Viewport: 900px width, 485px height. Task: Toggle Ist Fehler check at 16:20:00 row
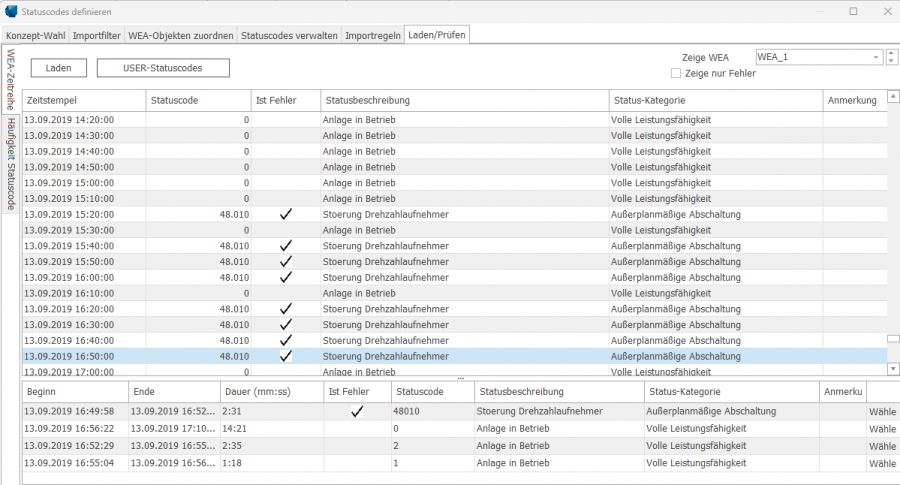click(x=286, y=309)
